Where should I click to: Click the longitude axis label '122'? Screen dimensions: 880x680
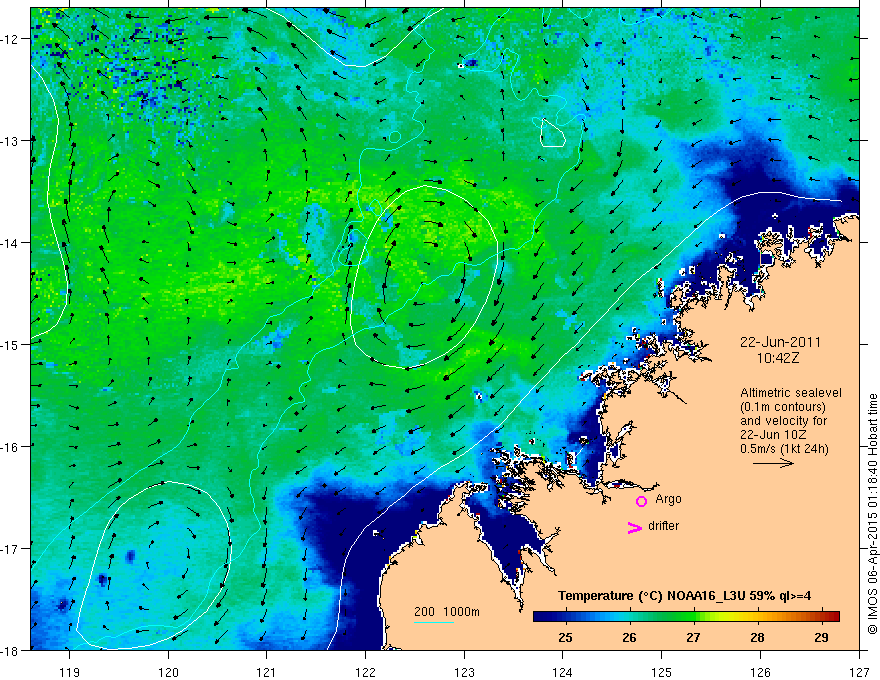[x=365, y=672]
